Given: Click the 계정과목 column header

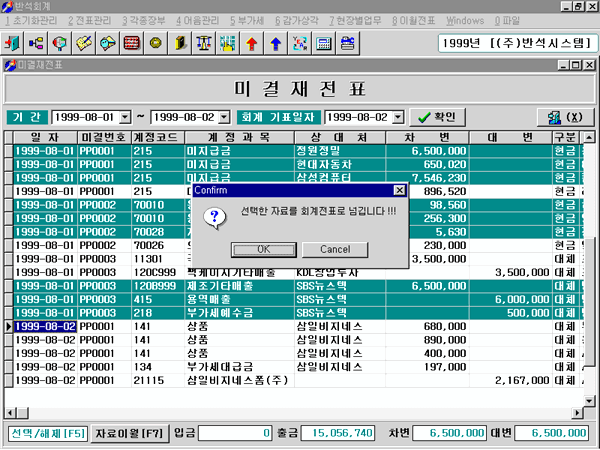Looking at the screenshot, I should 239,137.
